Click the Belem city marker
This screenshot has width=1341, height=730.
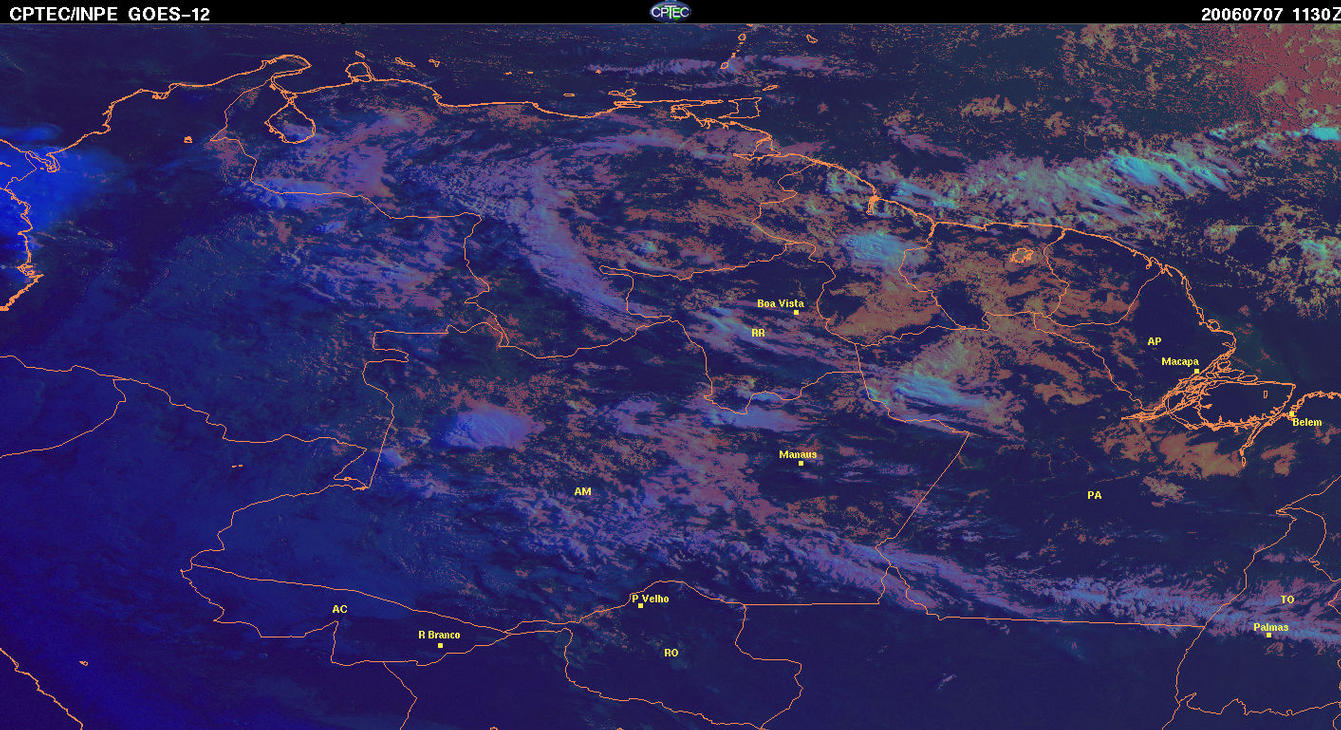point(1291,413)
